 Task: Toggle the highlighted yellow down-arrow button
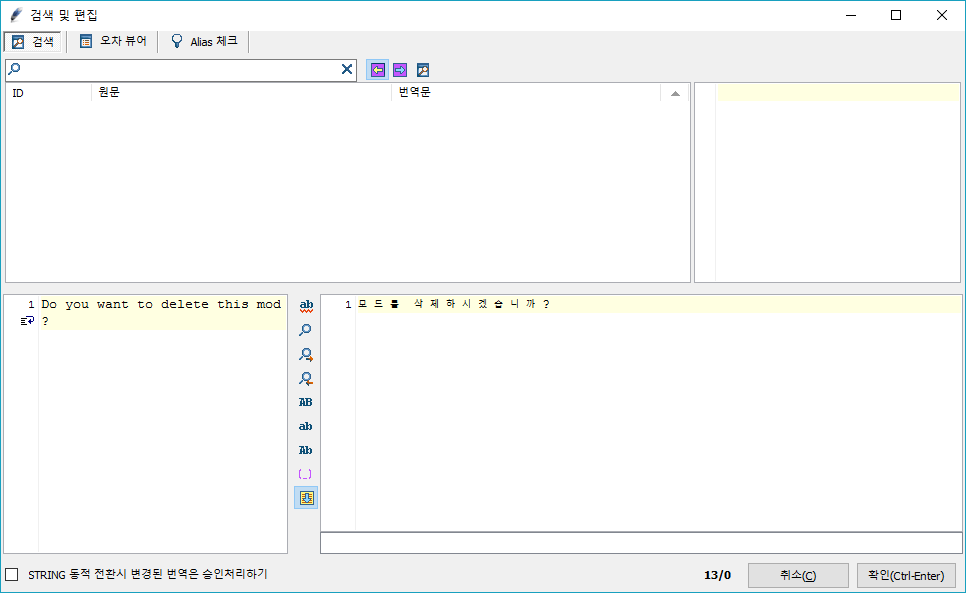click(306, 497)
